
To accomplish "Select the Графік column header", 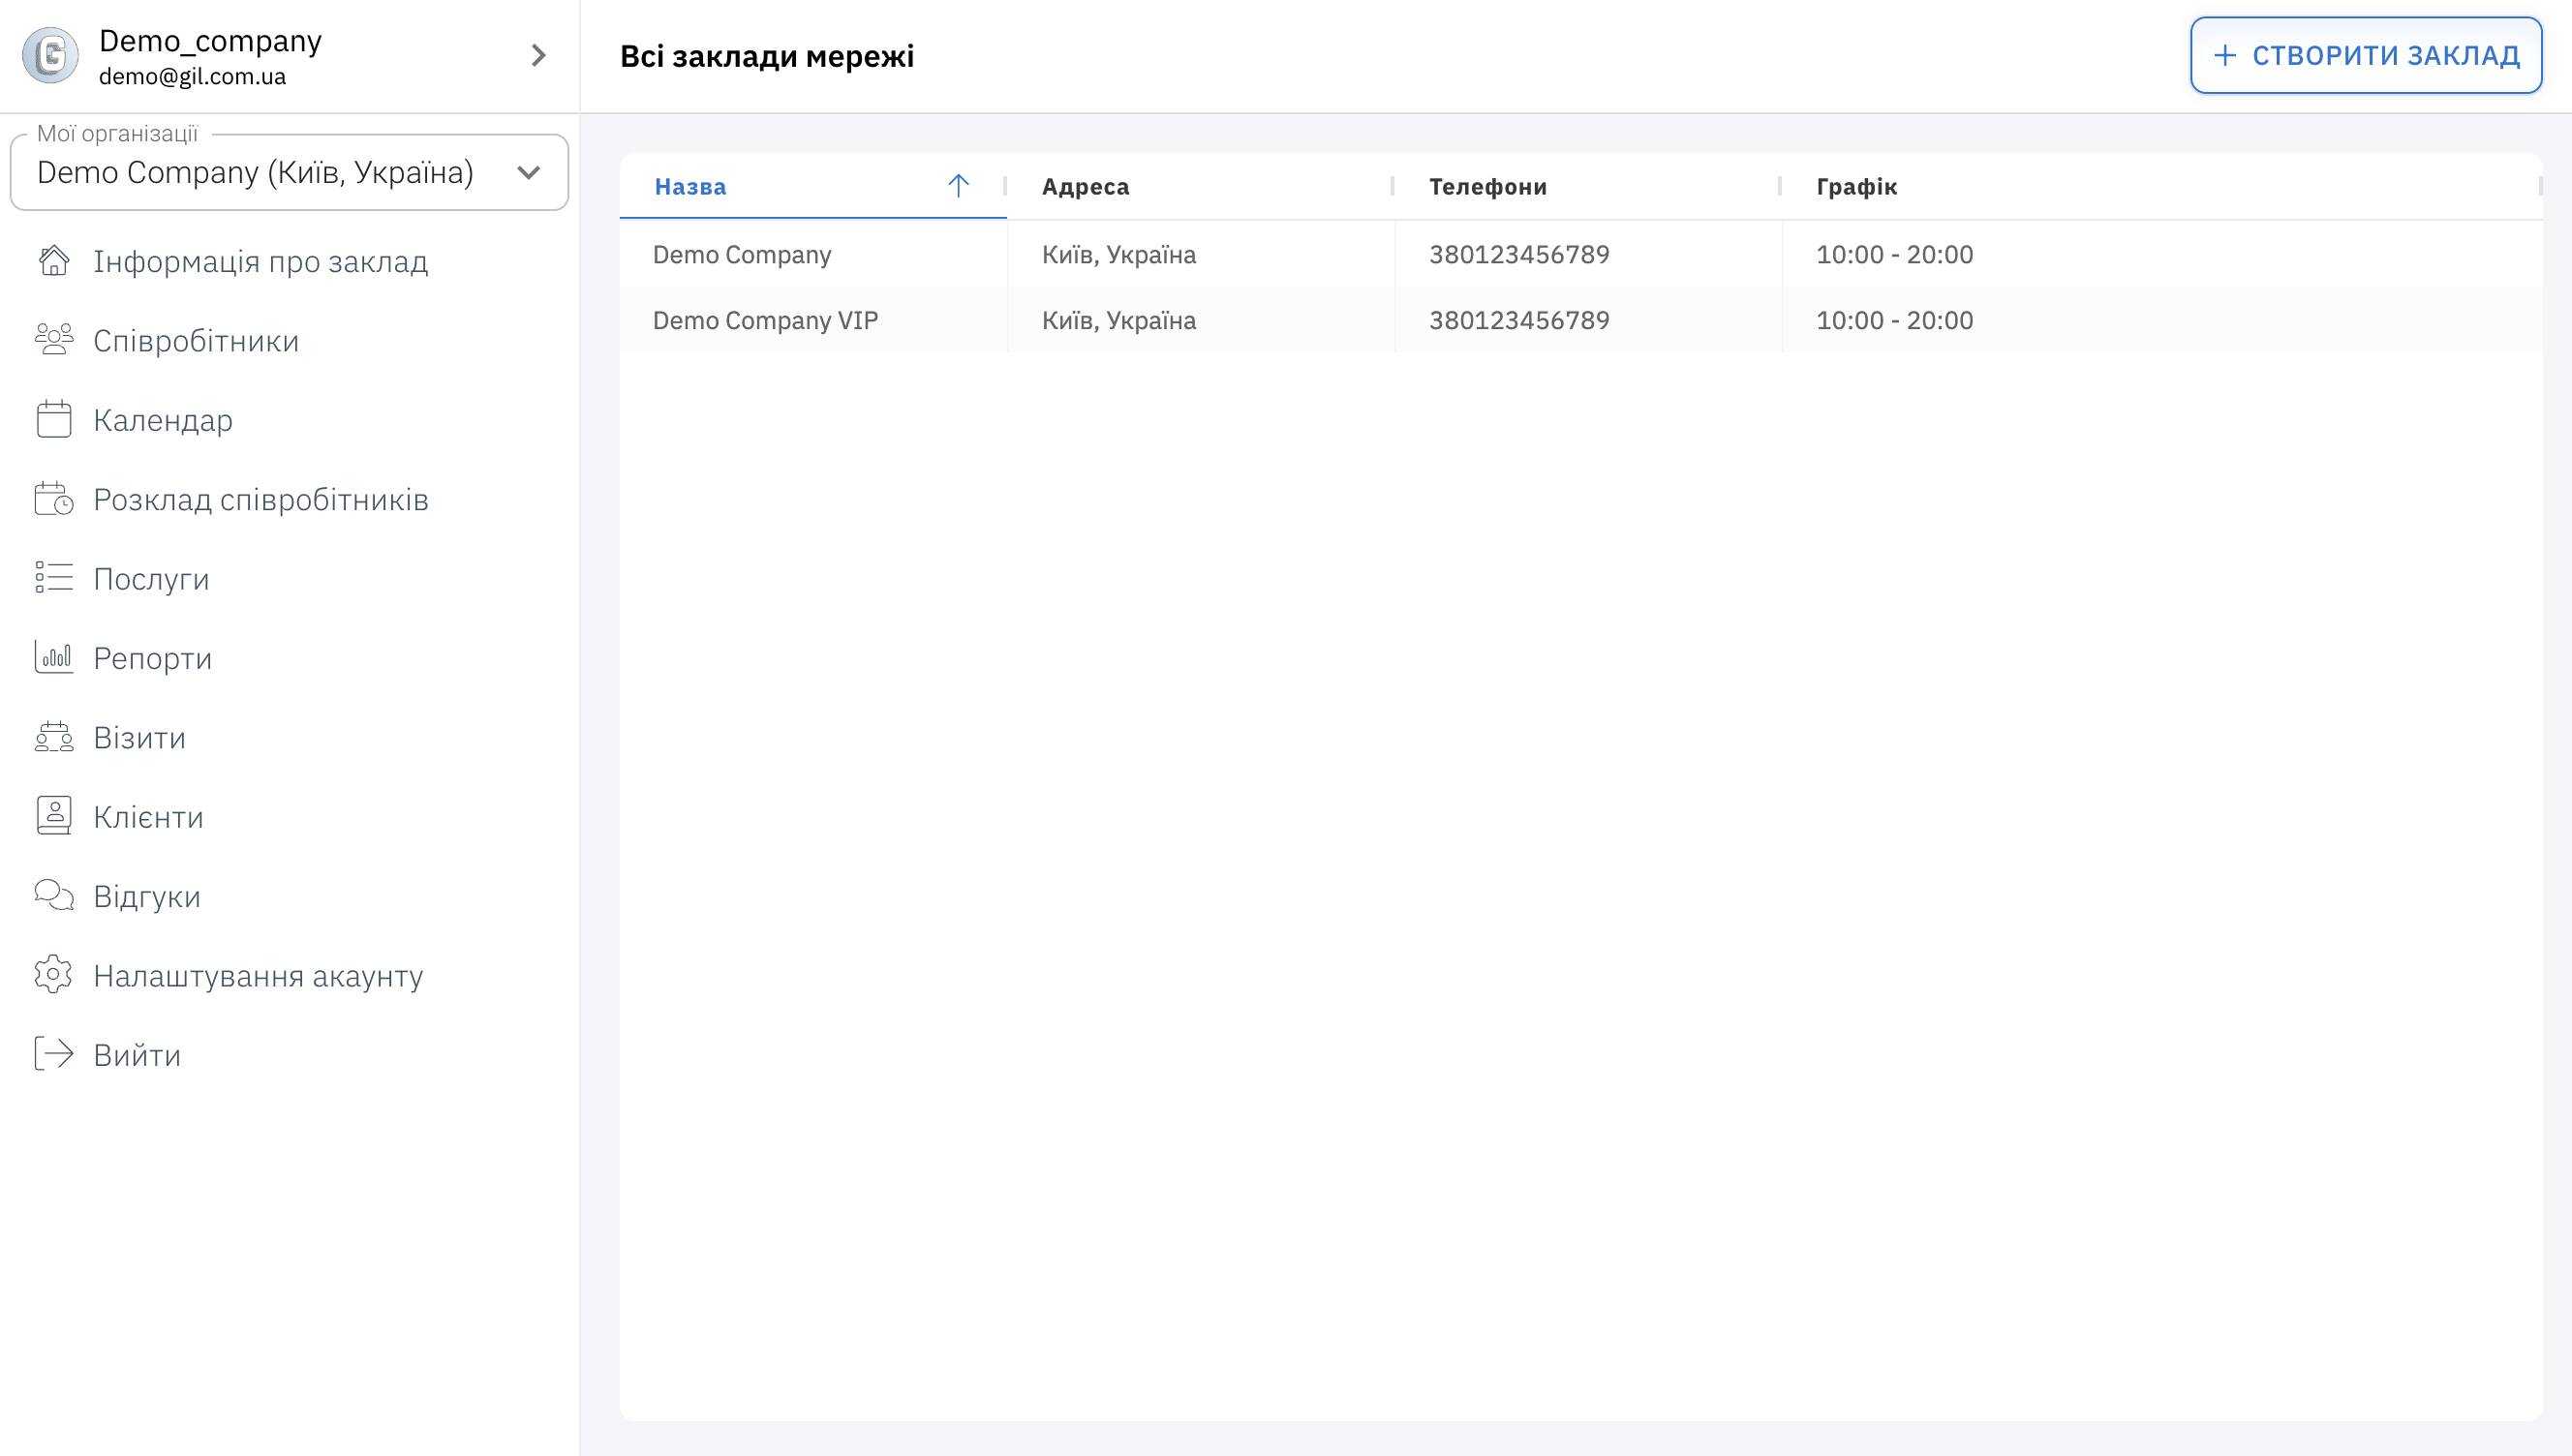I will 1856,187.
